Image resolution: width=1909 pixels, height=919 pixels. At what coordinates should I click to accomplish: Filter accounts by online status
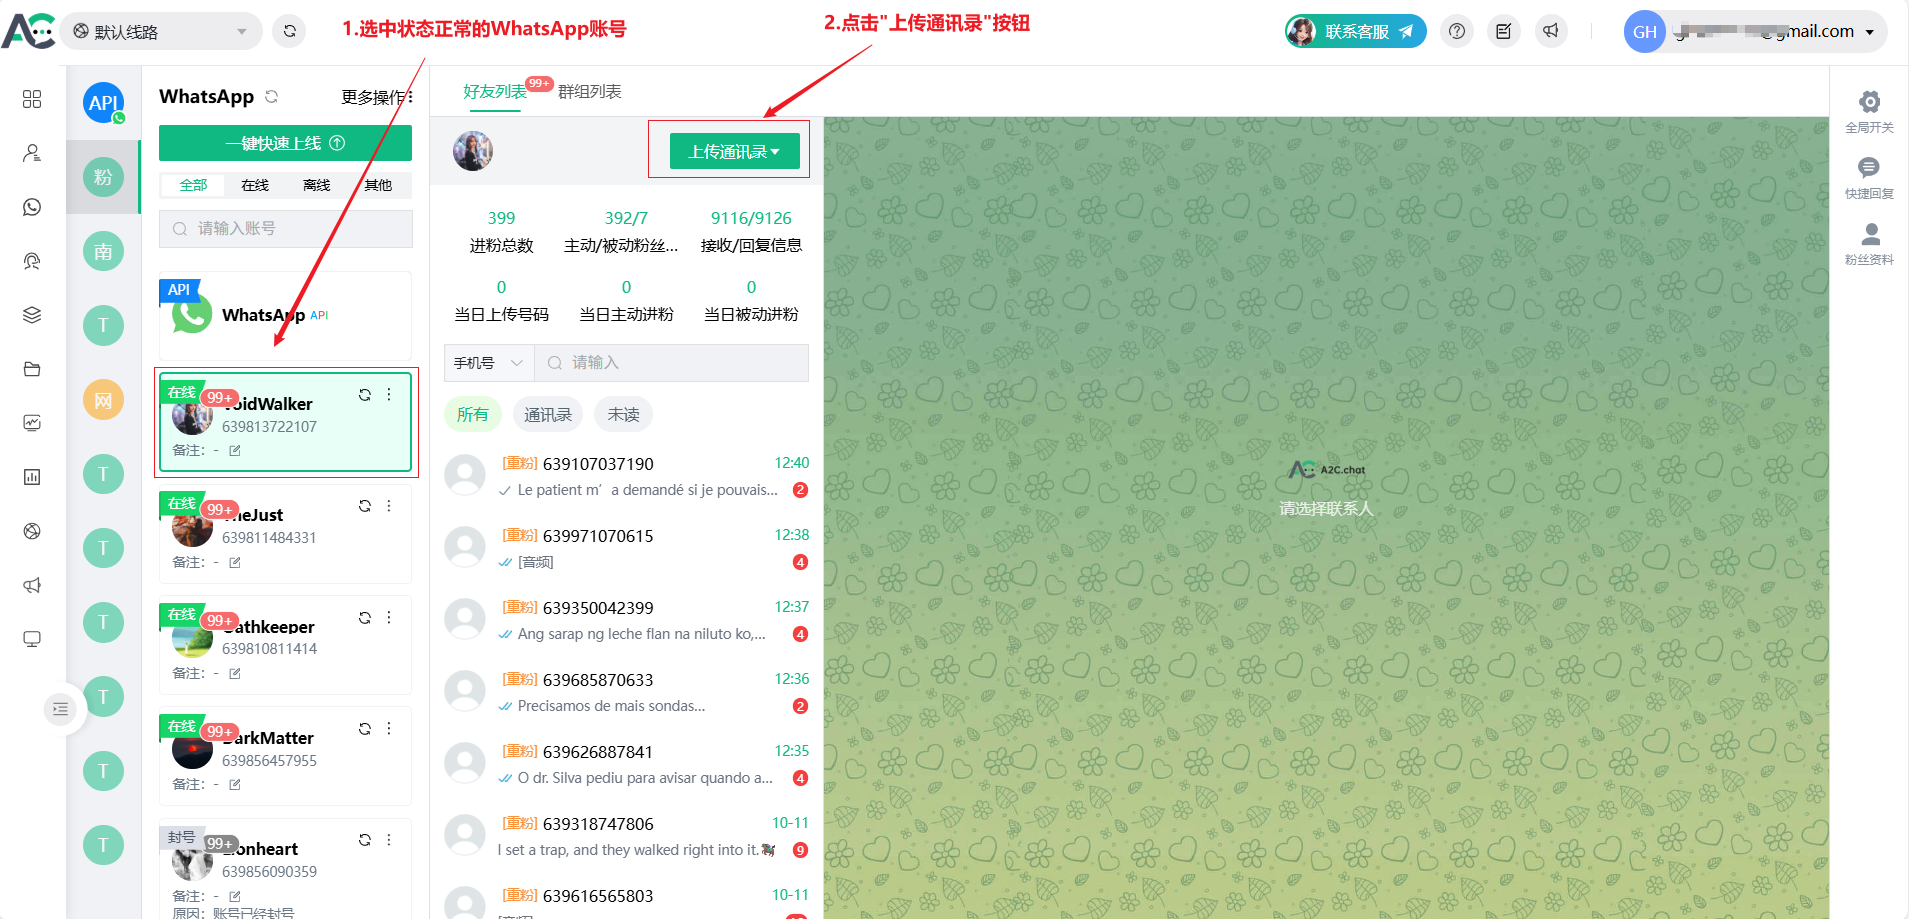point(255,185)
